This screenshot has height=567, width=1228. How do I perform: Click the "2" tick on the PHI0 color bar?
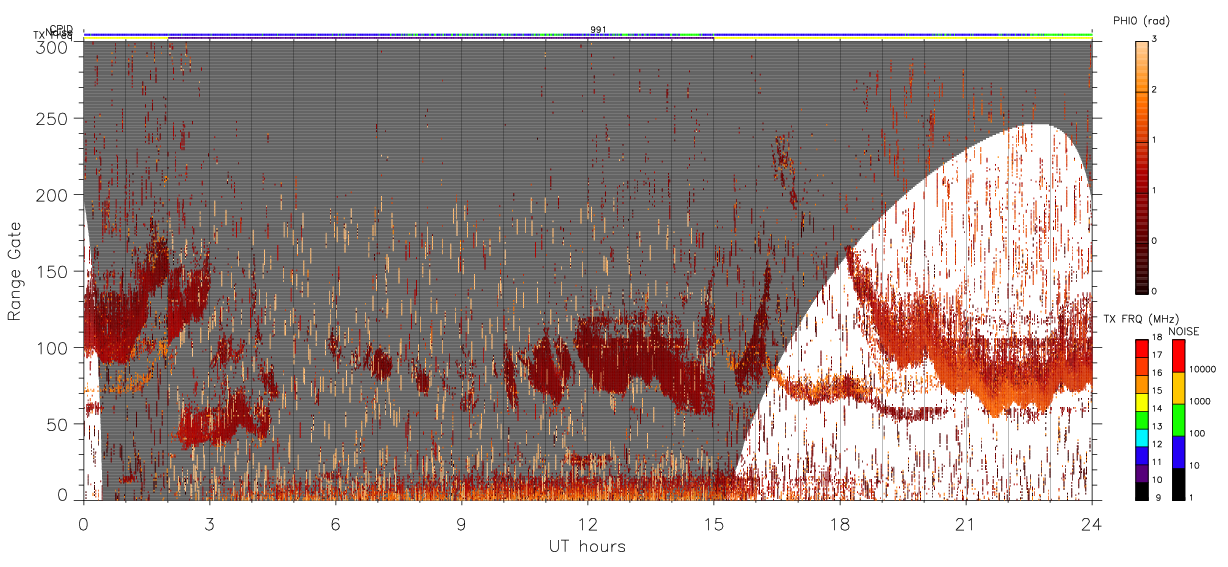click(x=1156, y=91)
